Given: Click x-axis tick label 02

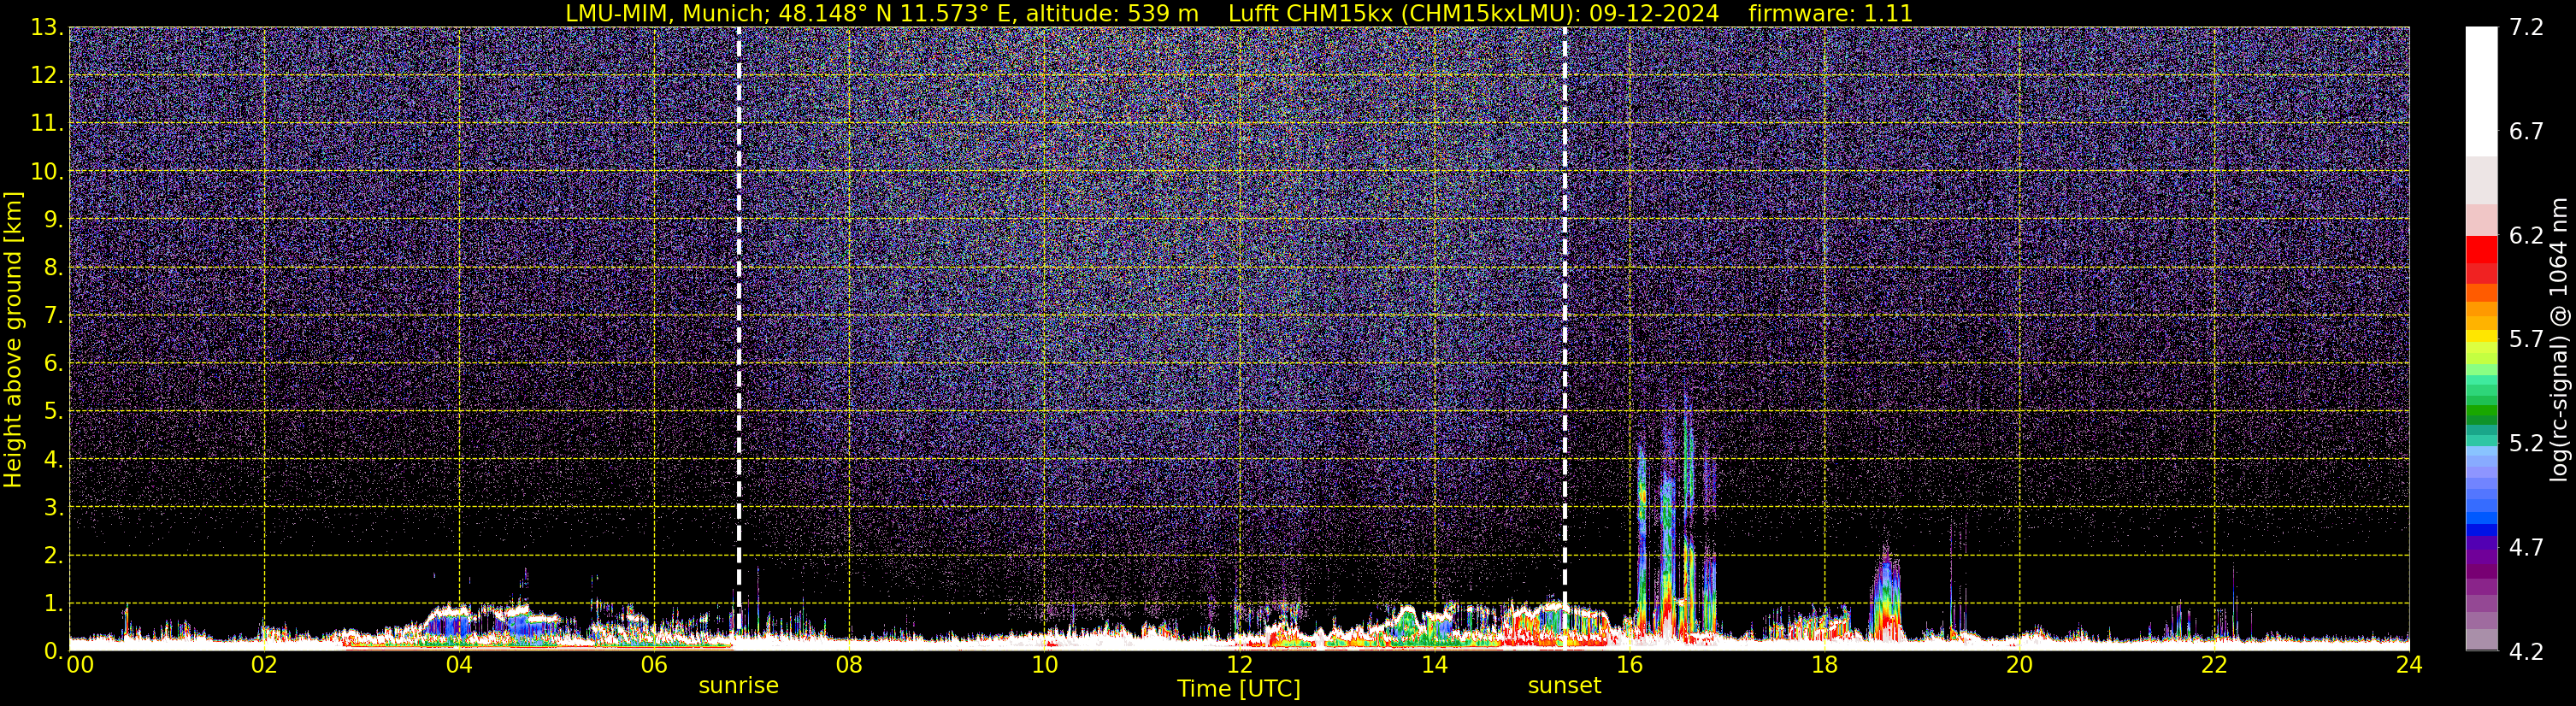Looking at the screenshot, I should 264,665.
